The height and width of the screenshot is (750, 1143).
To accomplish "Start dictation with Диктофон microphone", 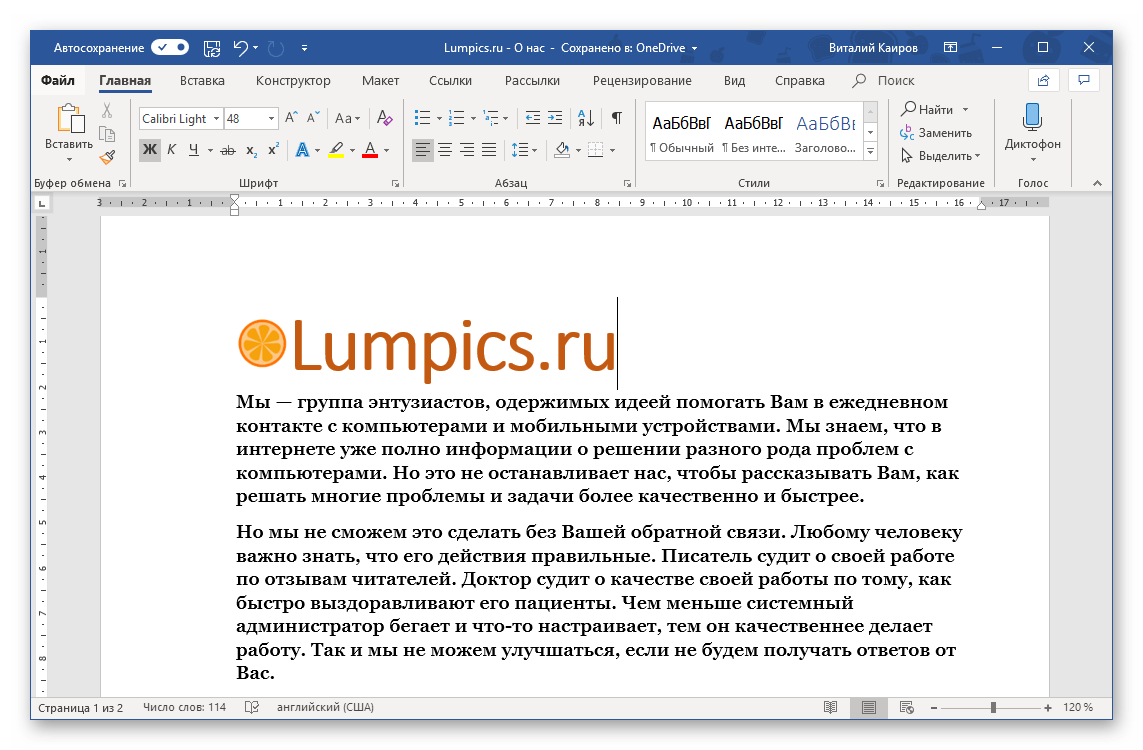I will 1032,124.
